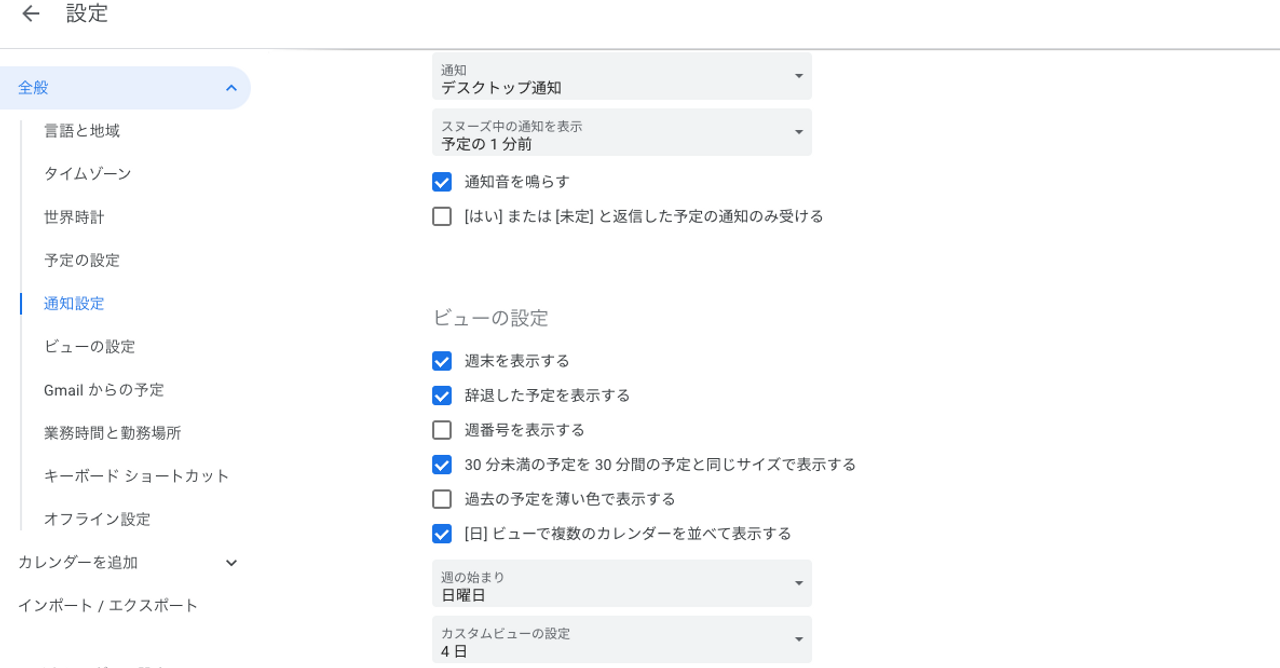1280x668 pixels.
Task: Uncheck 辞退した予定を表示する checkbox
Action: point(442,396)
